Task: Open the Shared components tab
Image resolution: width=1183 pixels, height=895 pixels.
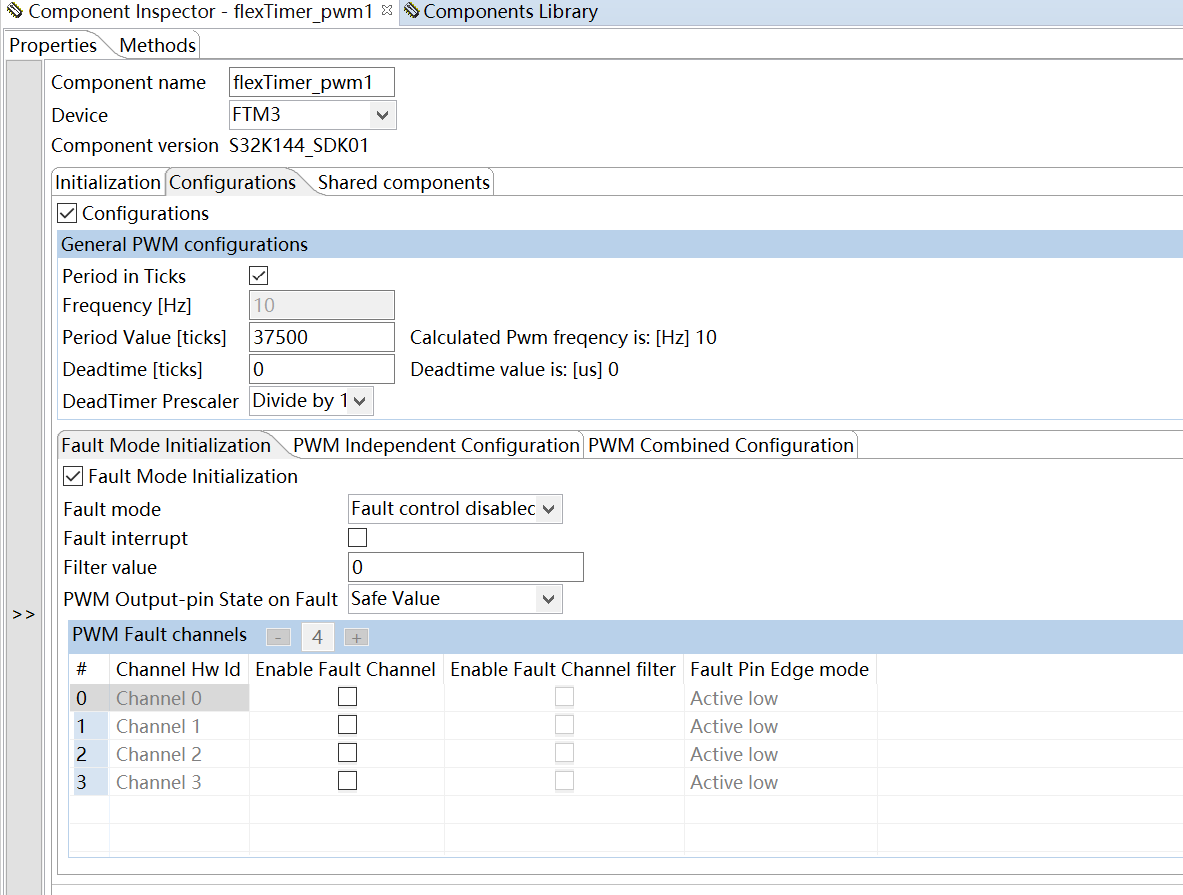Action: point(404,183)
